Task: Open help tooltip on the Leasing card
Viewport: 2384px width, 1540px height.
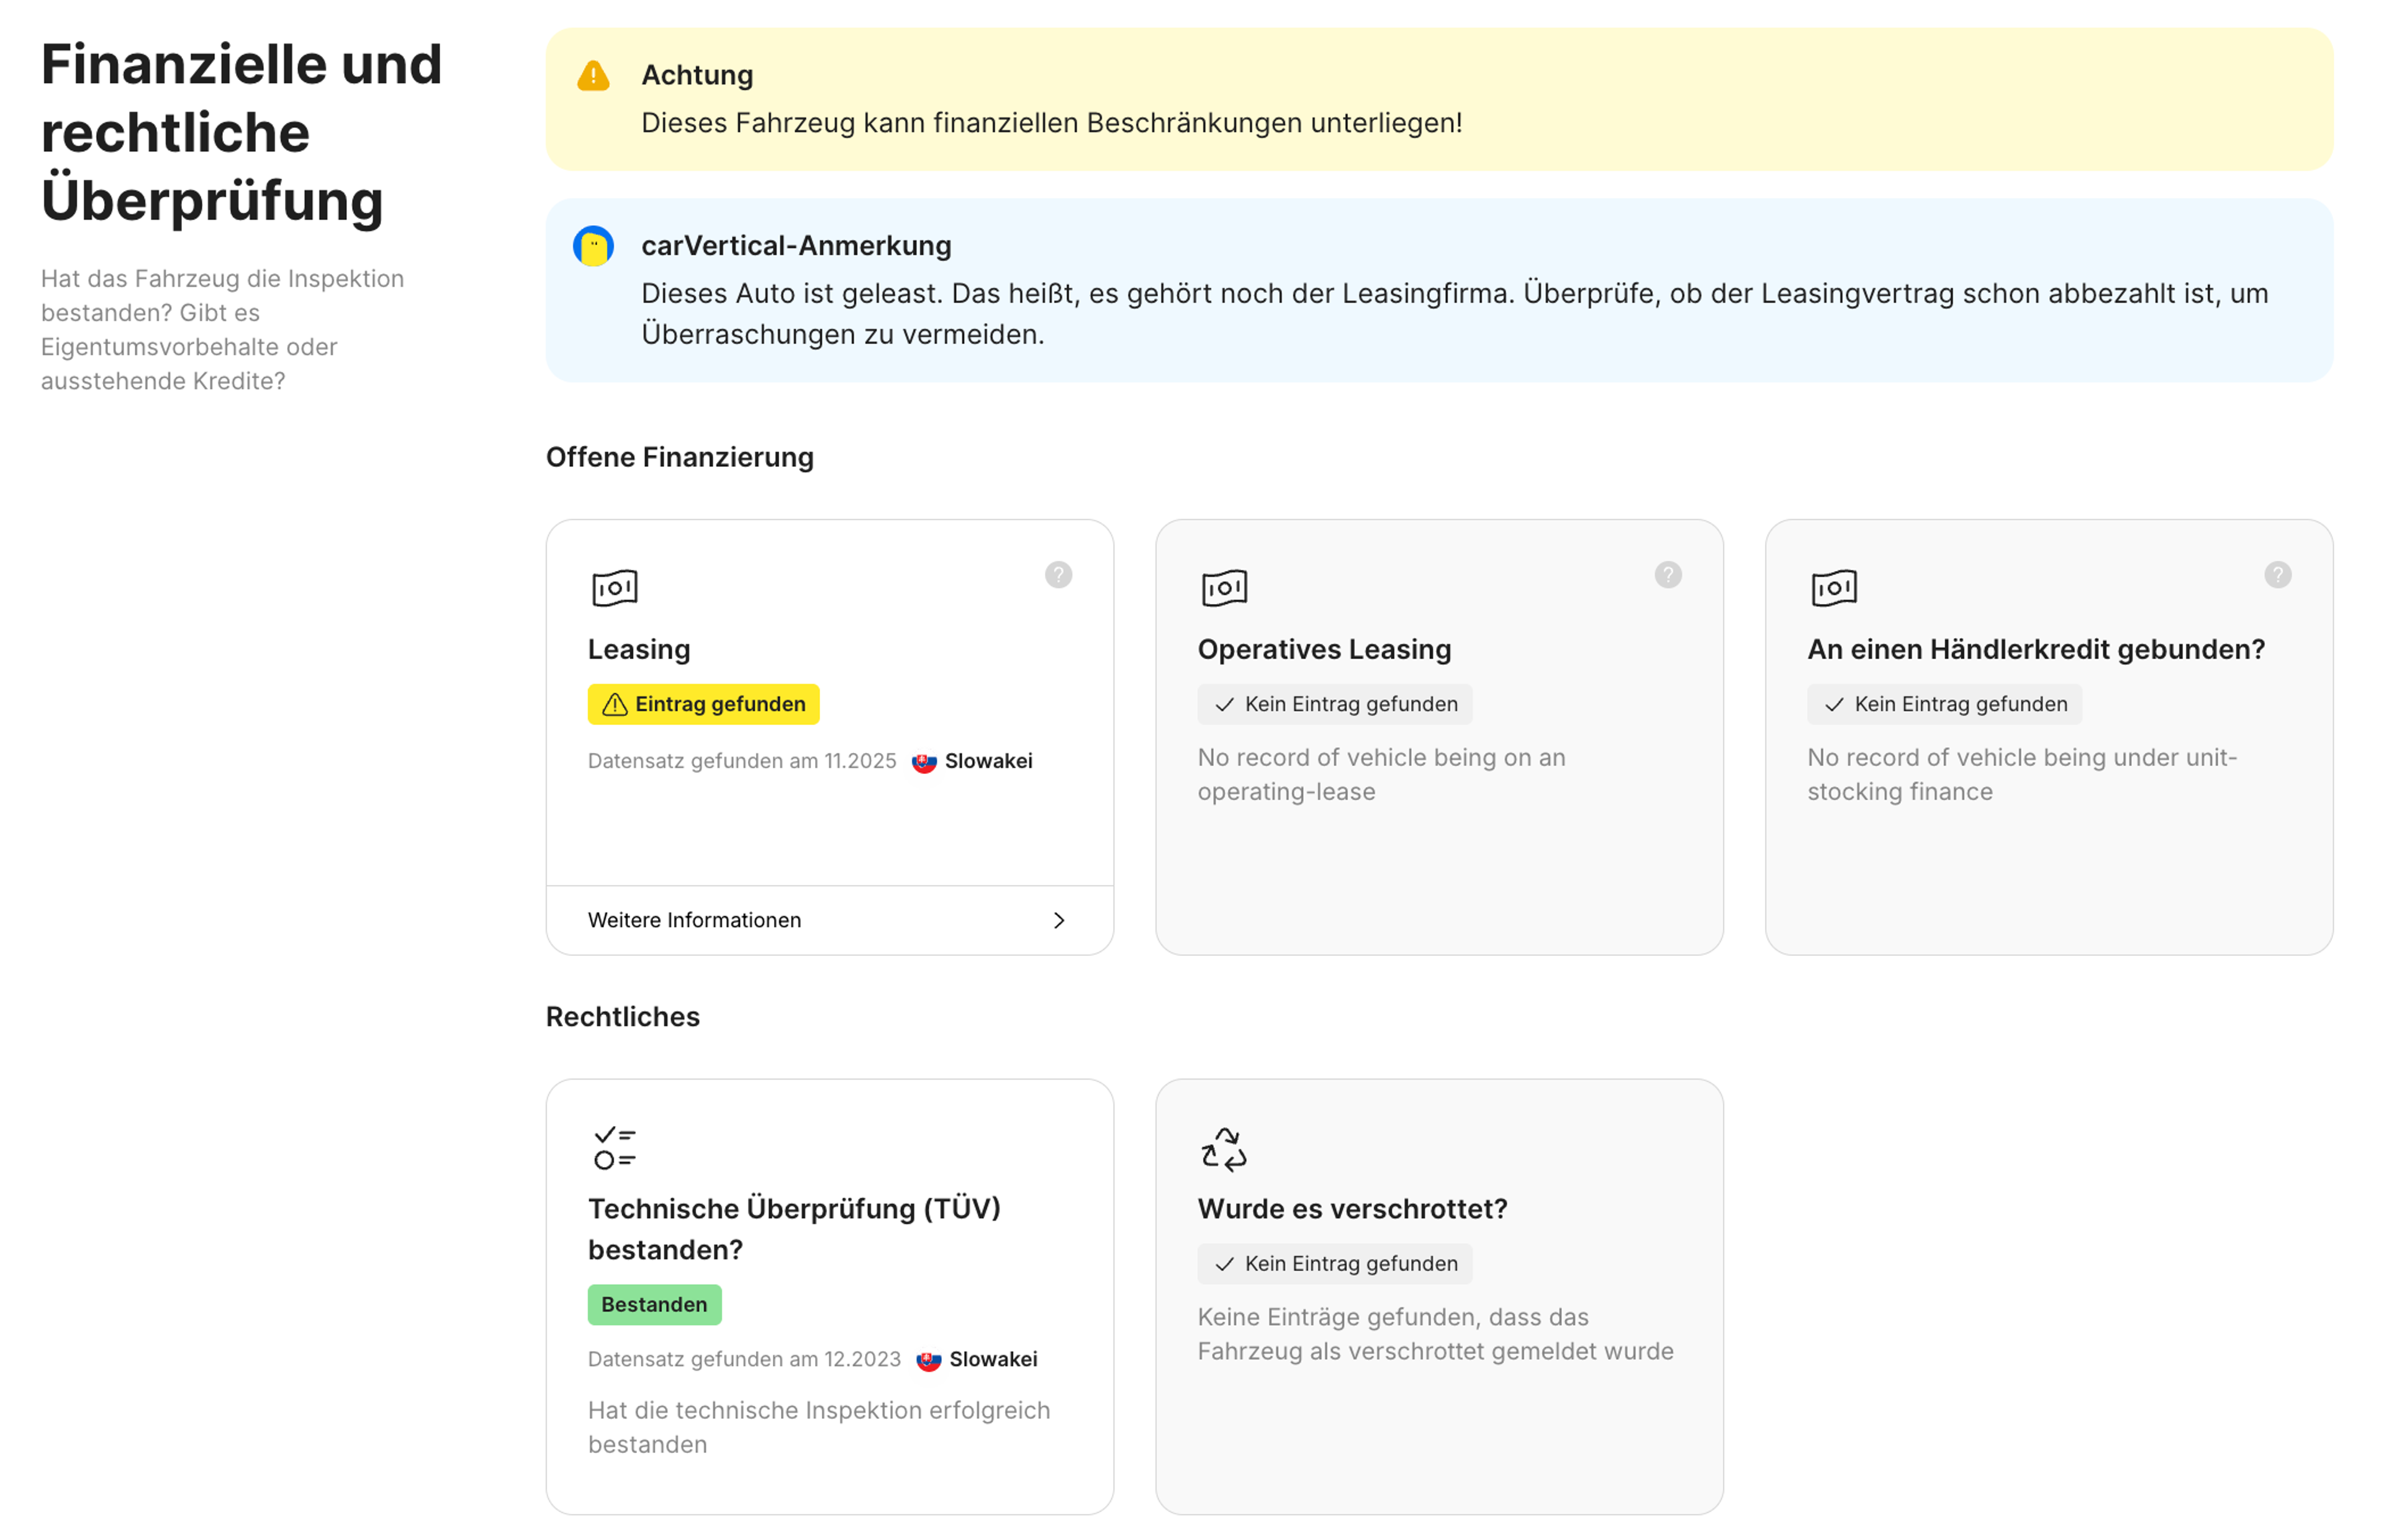Action: [1058, 575]
